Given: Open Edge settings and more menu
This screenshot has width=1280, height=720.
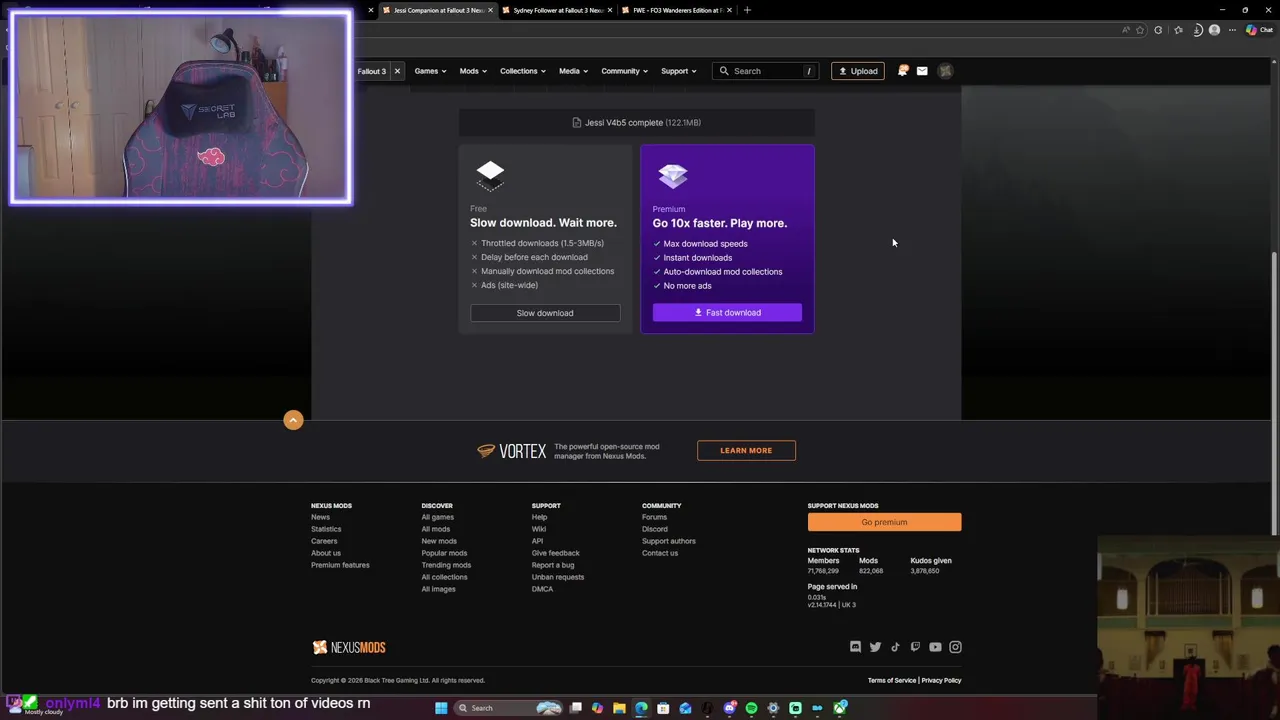Looking at the screenshot, I should [1232, 30].
